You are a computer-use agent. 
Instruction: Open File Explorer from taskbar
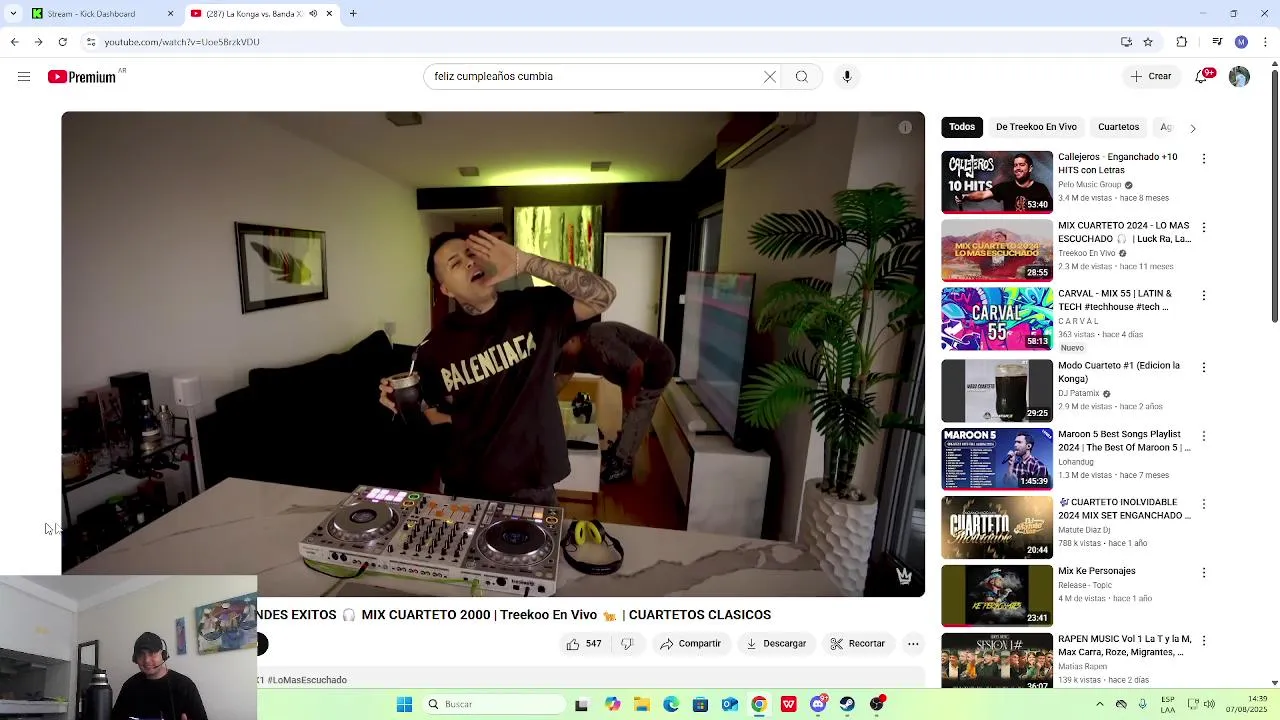pyautogui.click(x=641, y=705)
